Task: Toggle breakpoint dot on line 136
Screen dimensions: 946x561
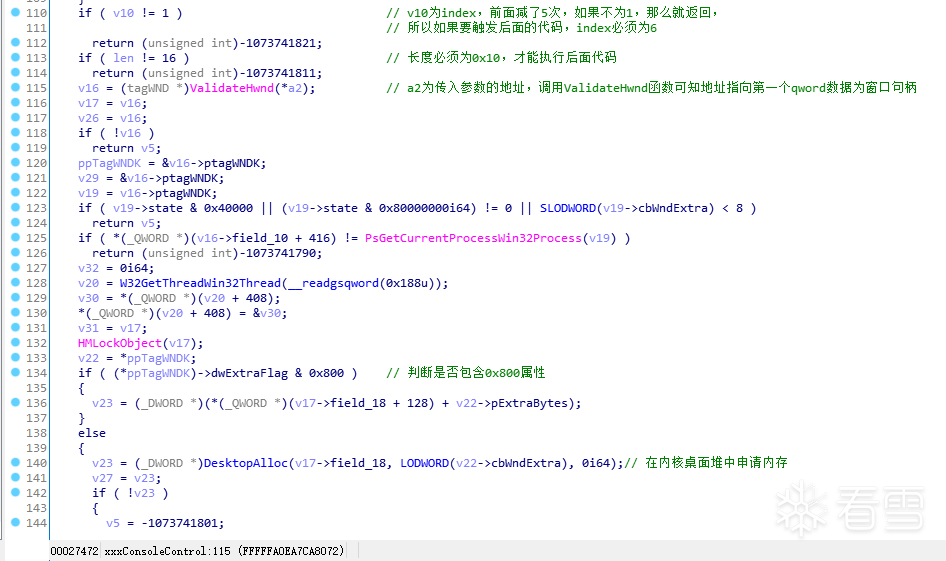Action: [x=16, y=402]
